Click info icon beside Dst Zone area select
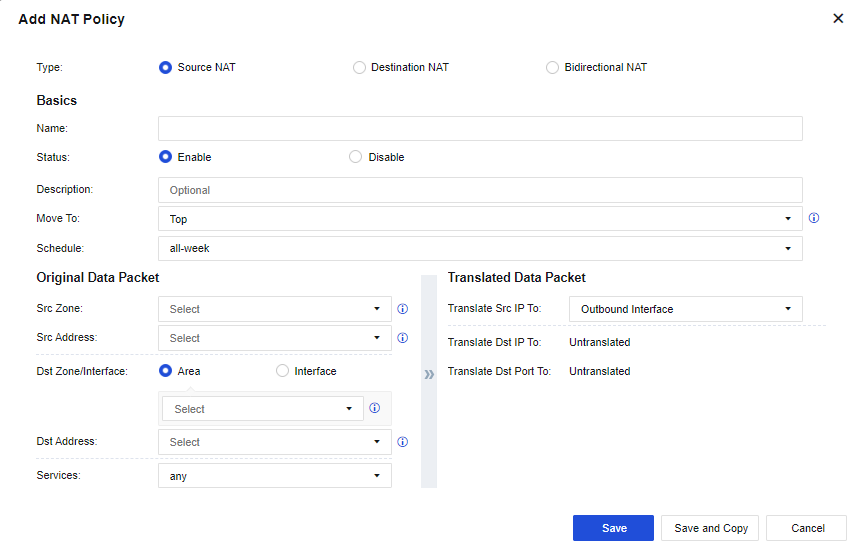Viewport: 858px width, 546px height. click(375, 408)
